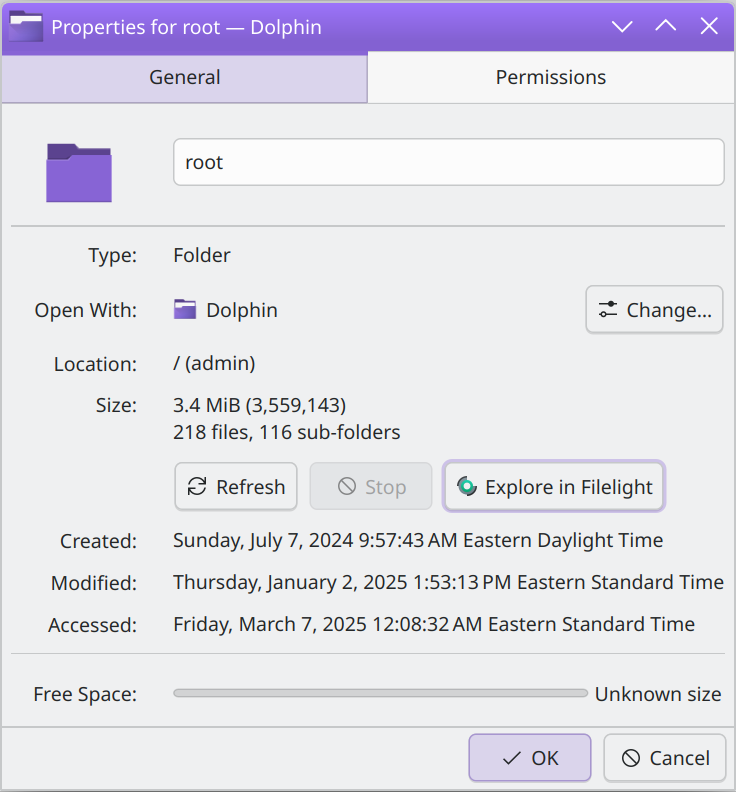Minimize the Properties window

[x=622, y=26]
